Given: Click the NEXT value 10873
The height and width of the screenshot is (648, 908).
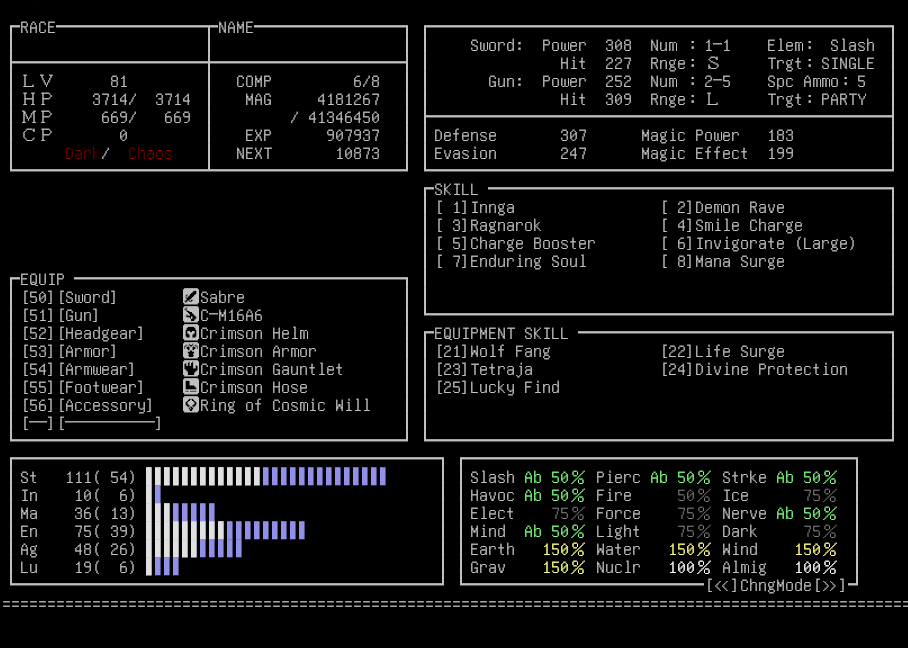Looking at the screenshot, I should [x=357, y=153].
